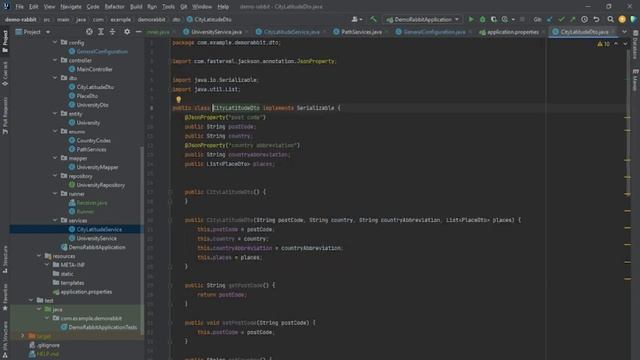Image resolution: width=640 pixels, height=360 pixels.
Task: Click Git Update Project arrow icon
Action: (550, 19)
